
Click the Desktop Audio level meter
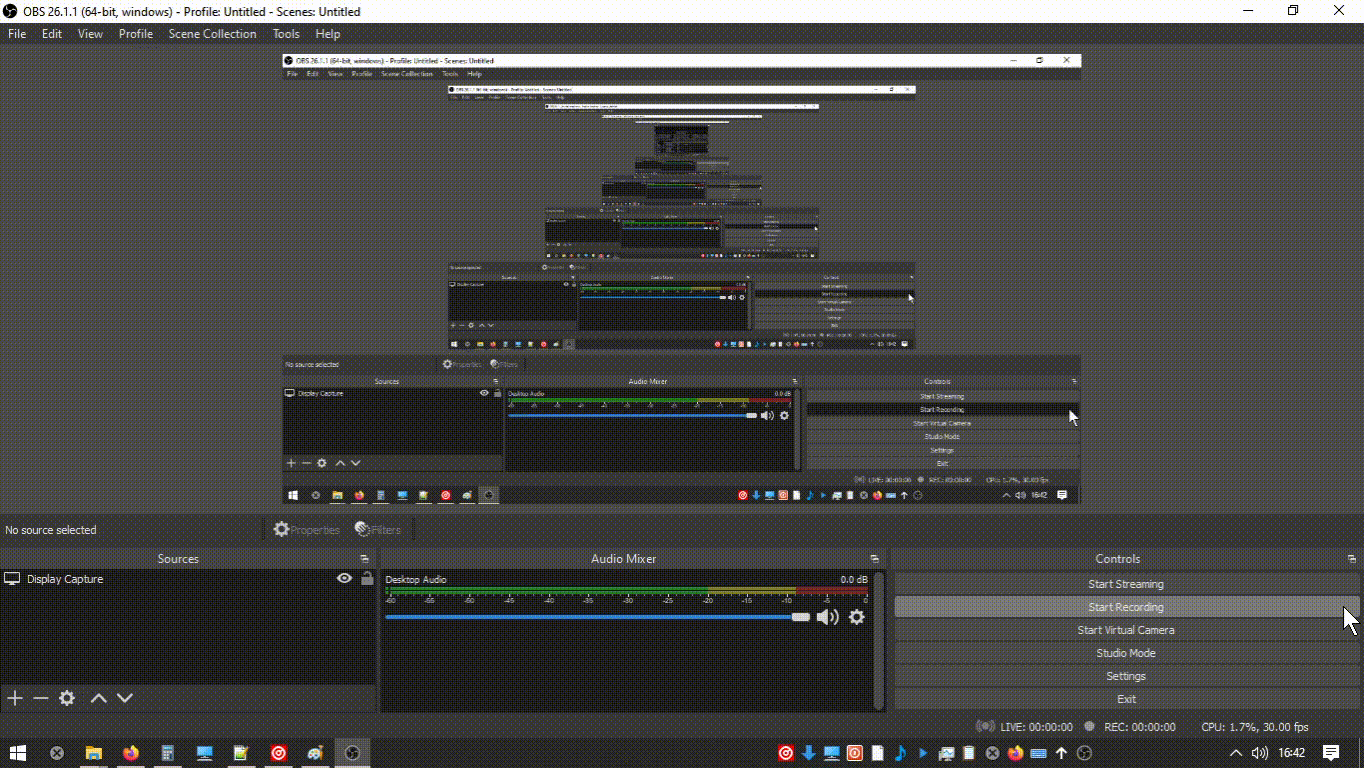pyautogui.click(x=627, y=591)
